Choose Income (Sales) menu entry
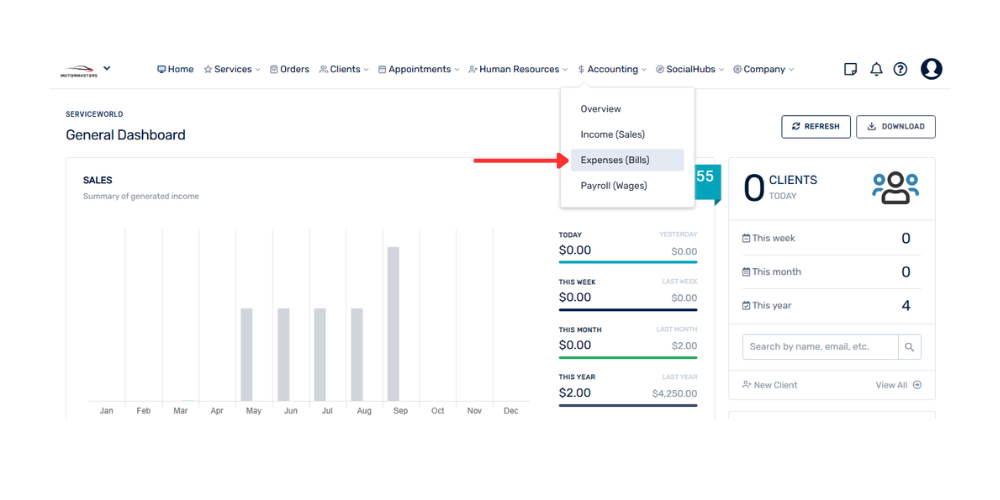 click(612, 134)
